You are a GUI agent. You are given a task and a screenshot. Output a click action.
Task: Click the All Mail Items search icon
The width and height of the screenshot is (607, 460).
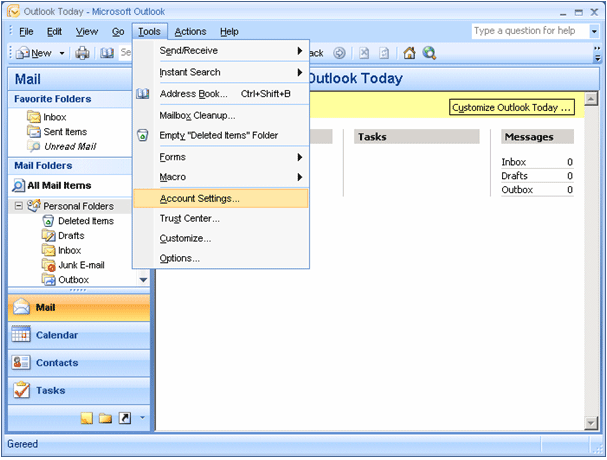[18, 185]
